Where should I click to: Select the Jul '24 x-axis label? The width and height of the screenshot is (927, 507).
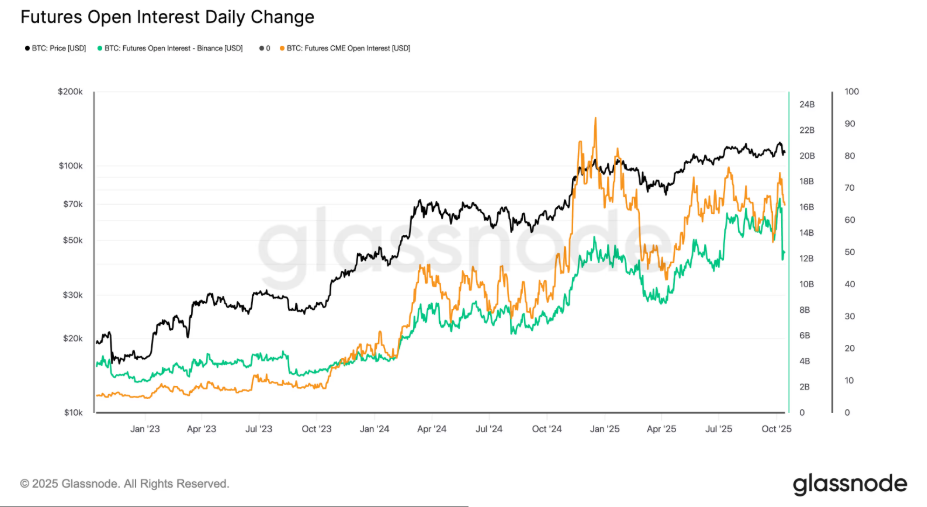point(489,428)
